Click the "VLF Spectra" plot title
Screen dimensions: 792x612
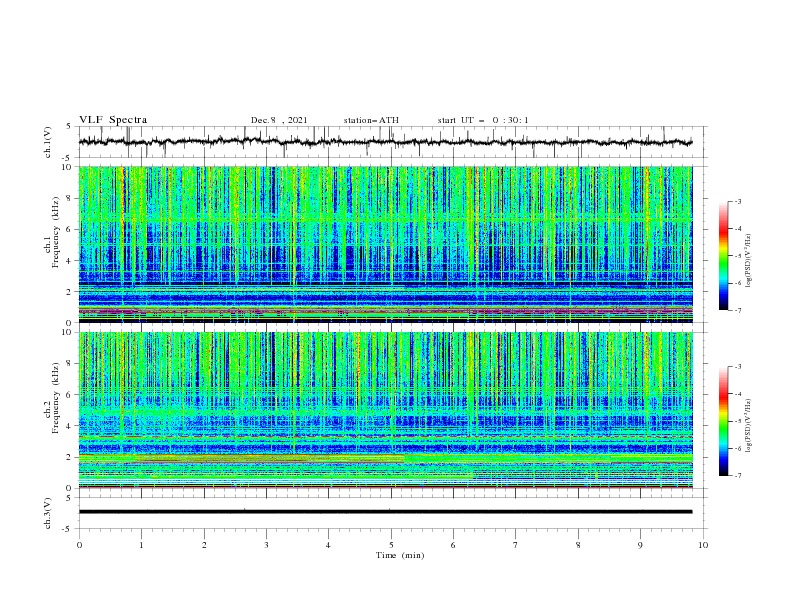tap(113, 120)
